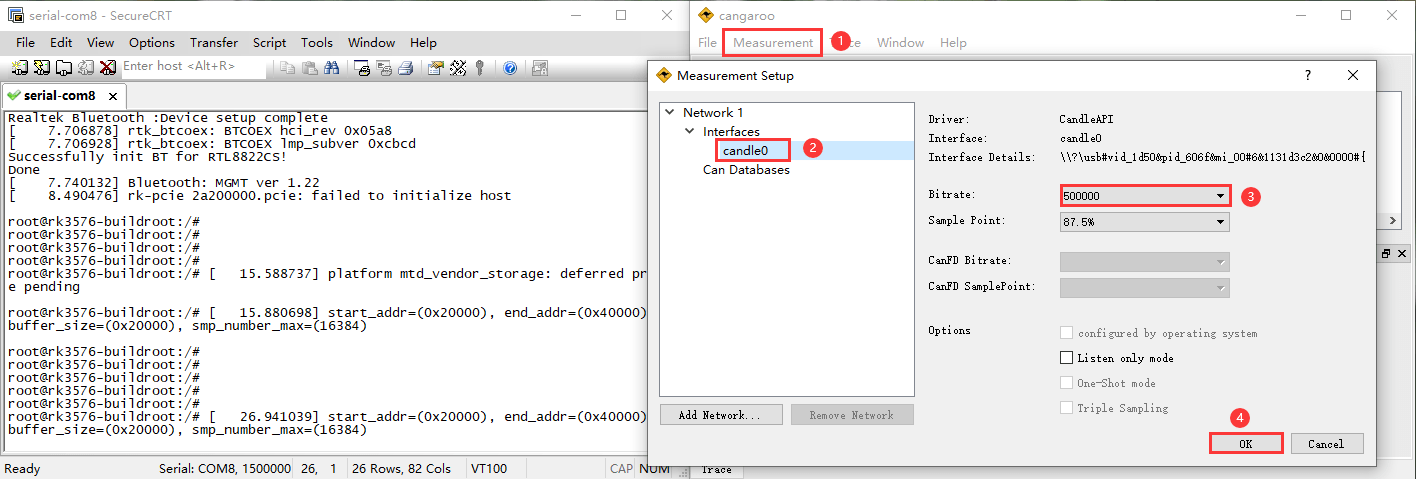Image resolution: width=1416 pixels, height=479 pixels.
Task: Open File menu in cangaroo
Action: 707,43
